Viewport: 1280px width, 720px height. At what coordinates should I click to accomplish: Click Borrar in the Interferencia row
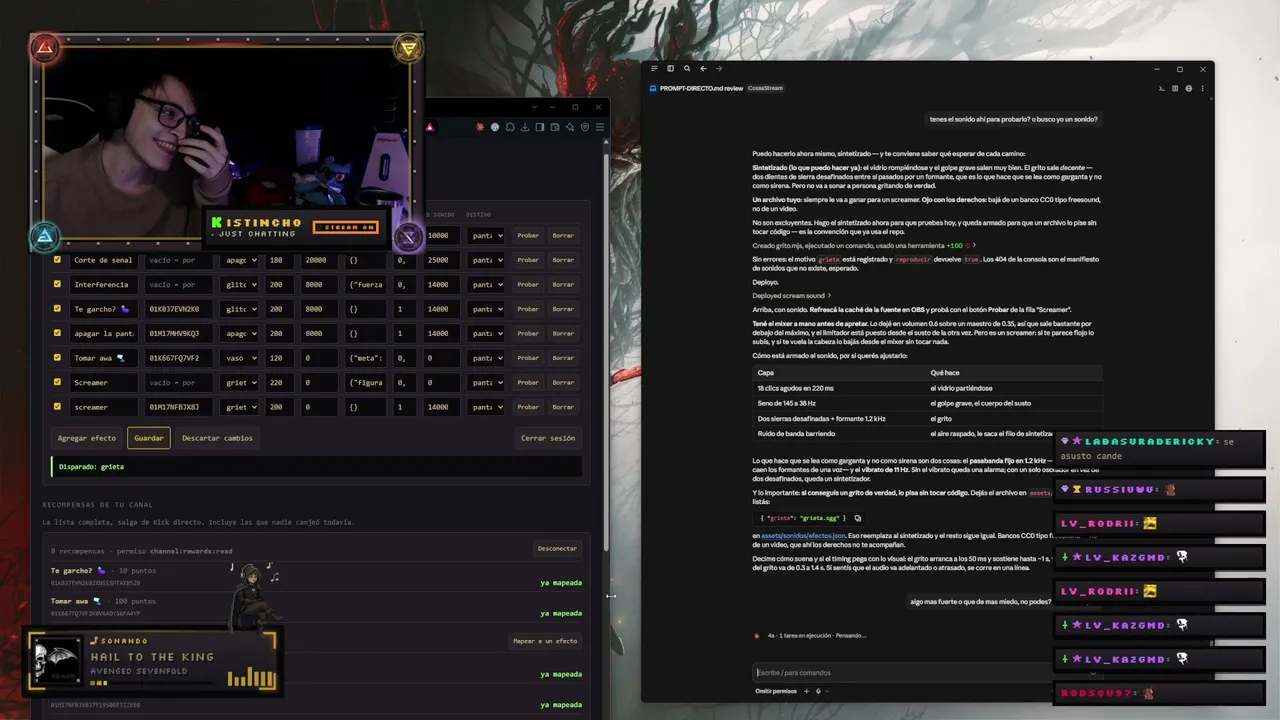(563, 285)
